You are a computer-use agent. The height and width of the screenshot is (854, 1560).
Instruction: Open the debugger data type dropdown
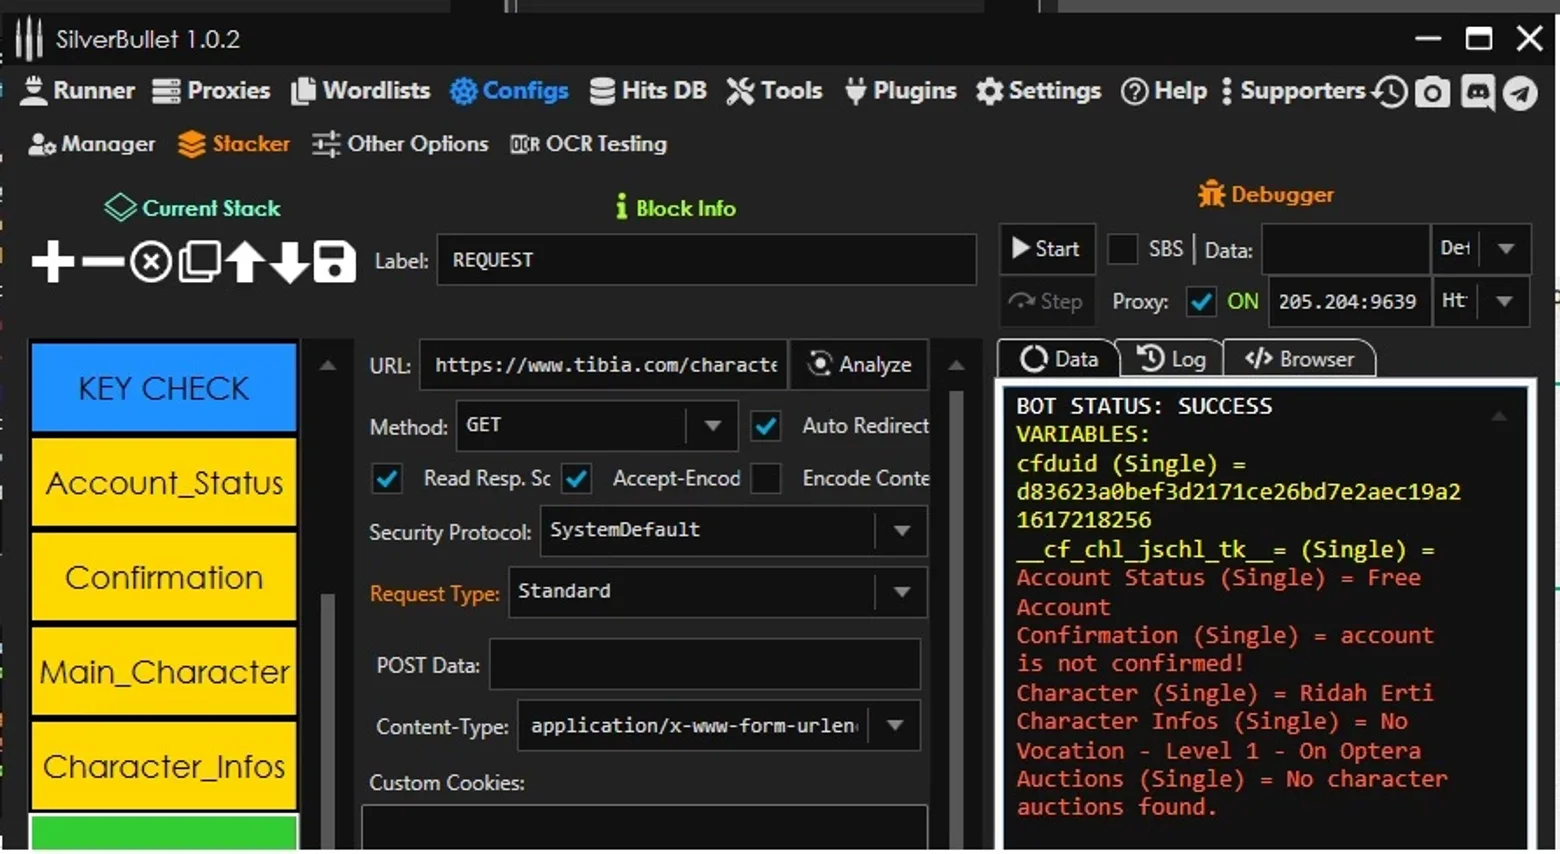(1506, 249)
